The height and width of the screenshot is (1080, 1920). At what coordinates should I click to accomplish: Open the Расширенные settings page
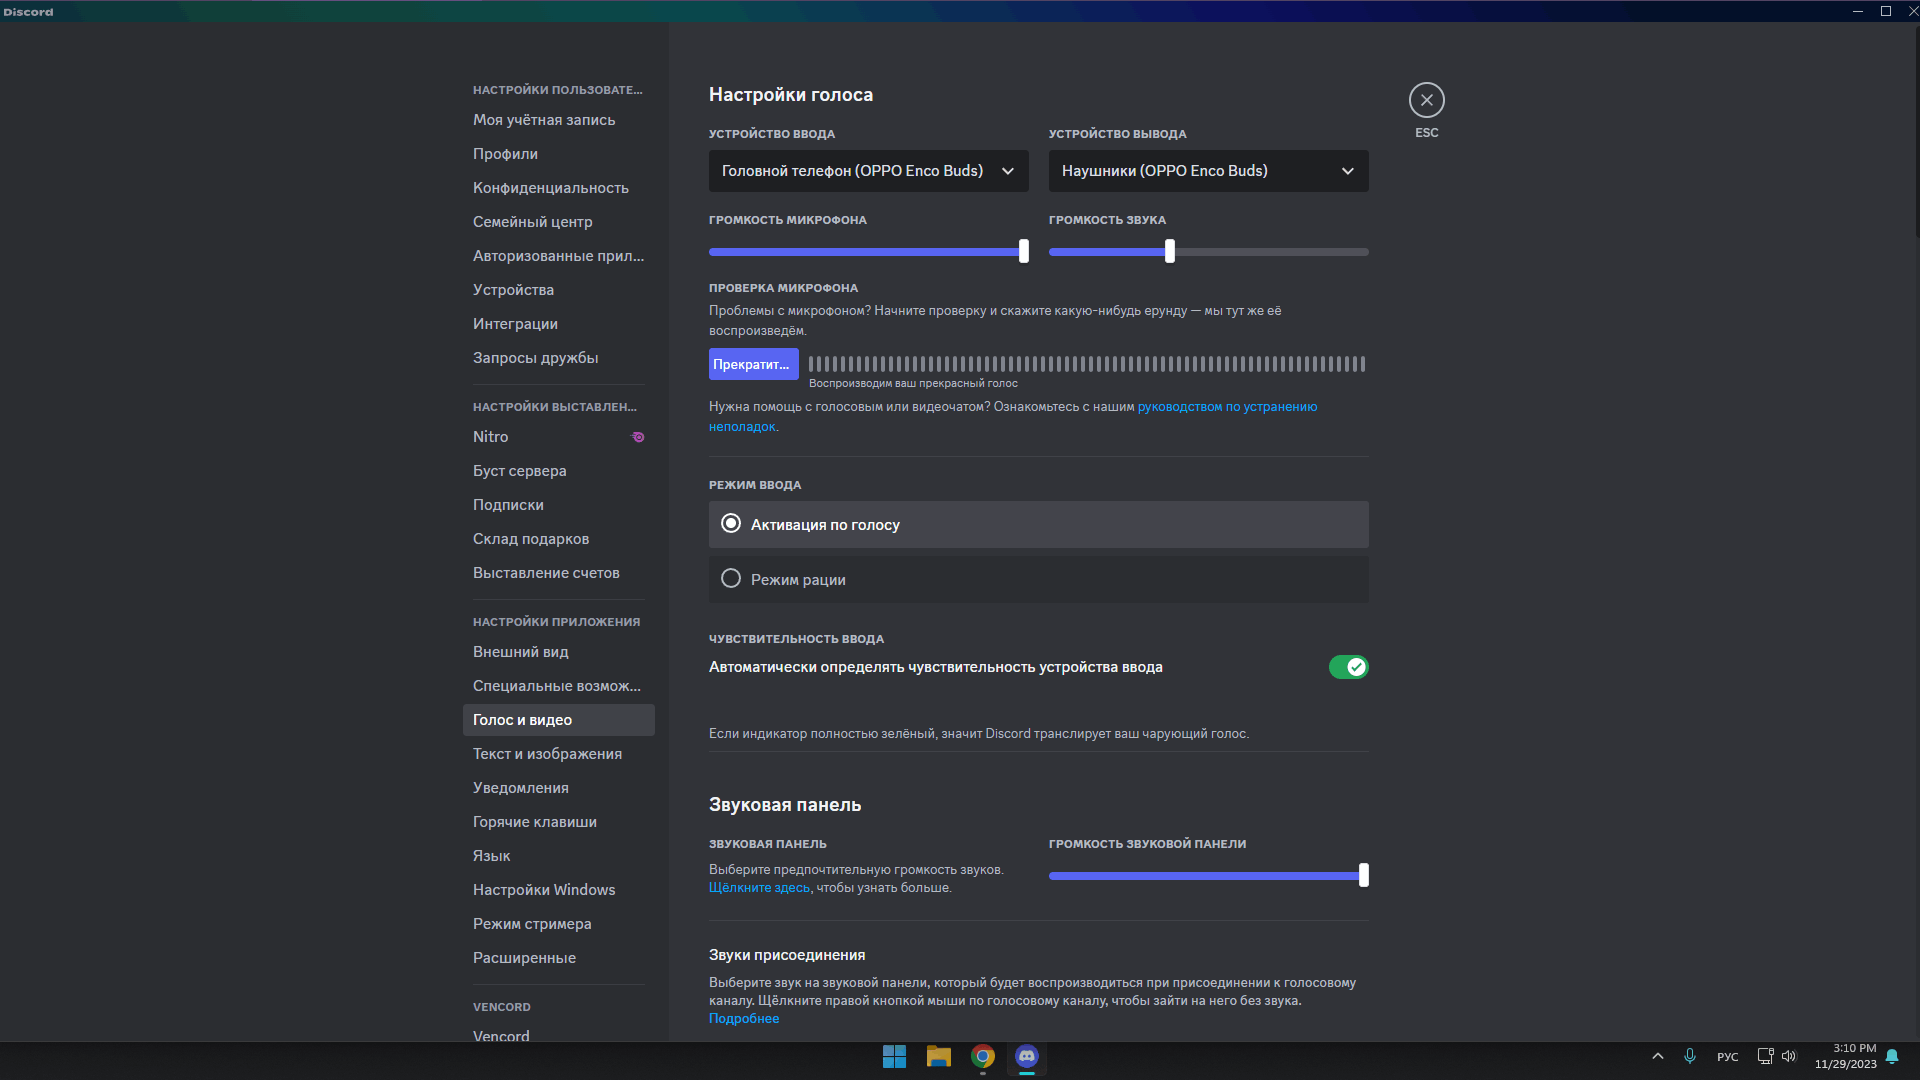click(x=558, y=958)
